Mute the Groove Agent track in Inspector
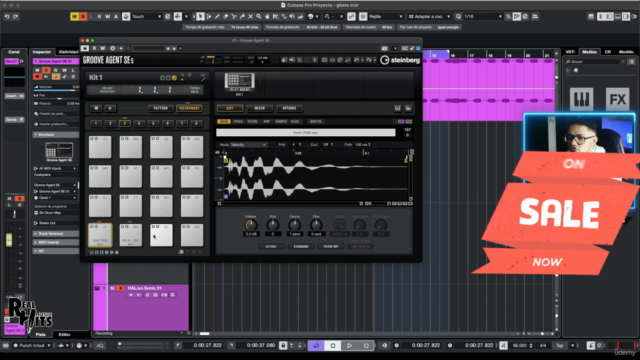 [37, 70]
